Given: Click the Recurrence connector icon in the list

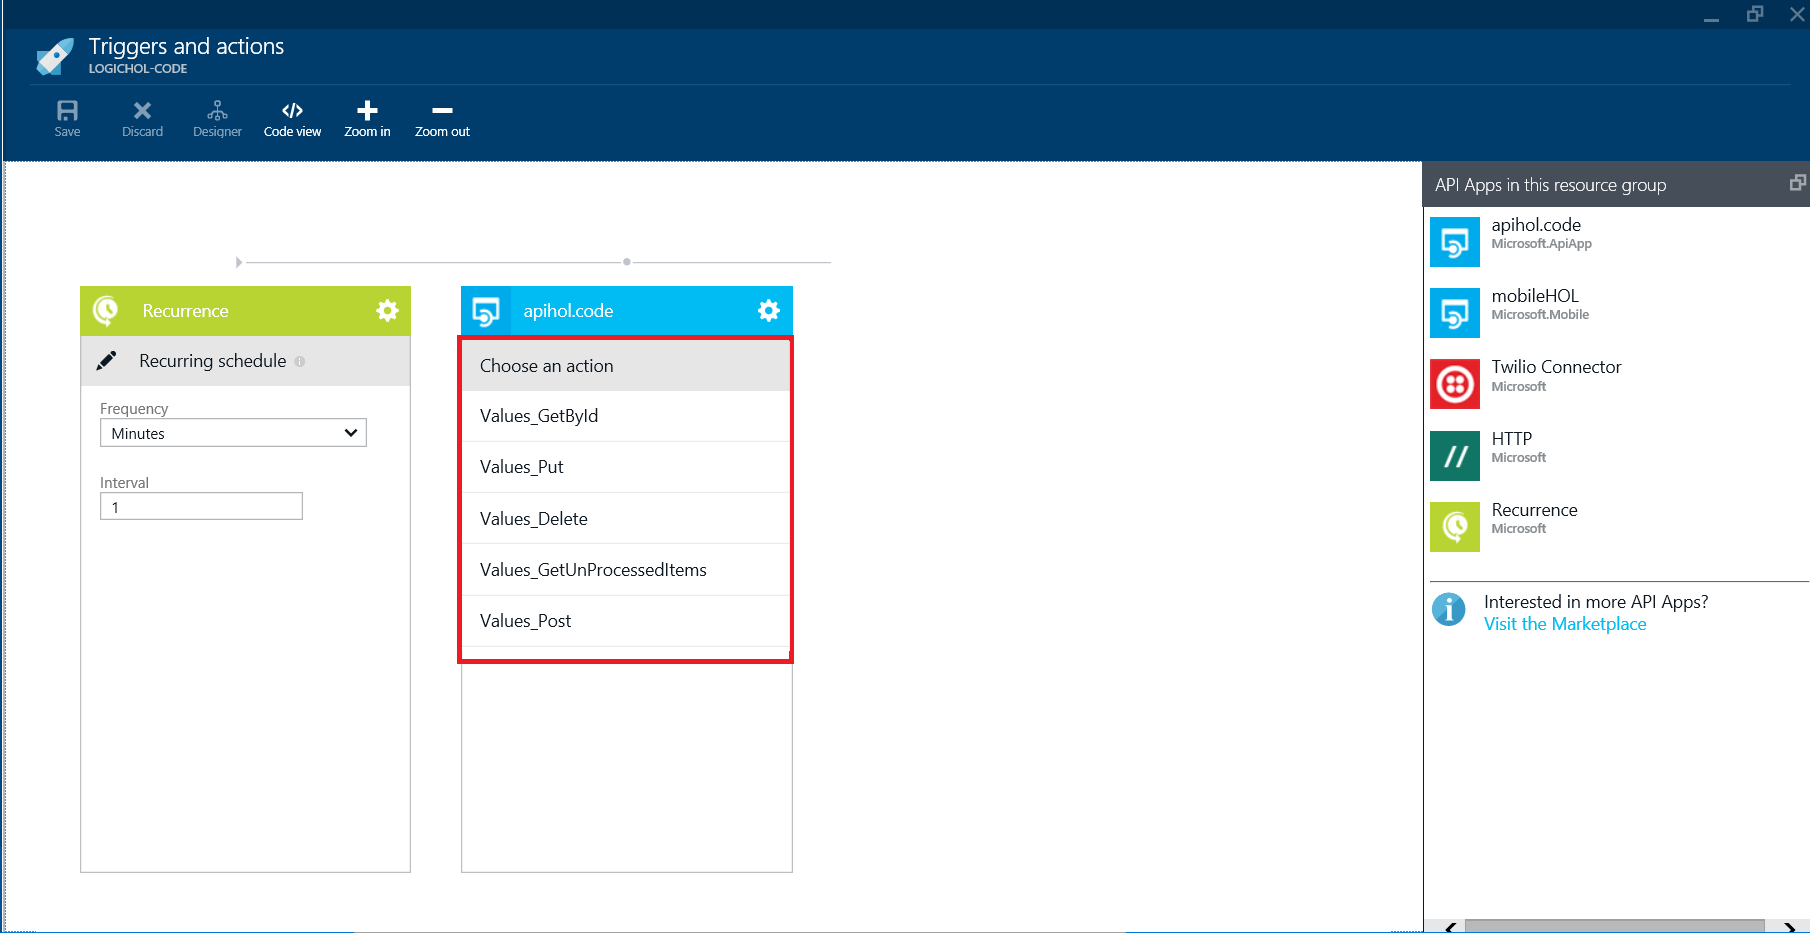Looking at the screenshot, I should point(1455,527).
